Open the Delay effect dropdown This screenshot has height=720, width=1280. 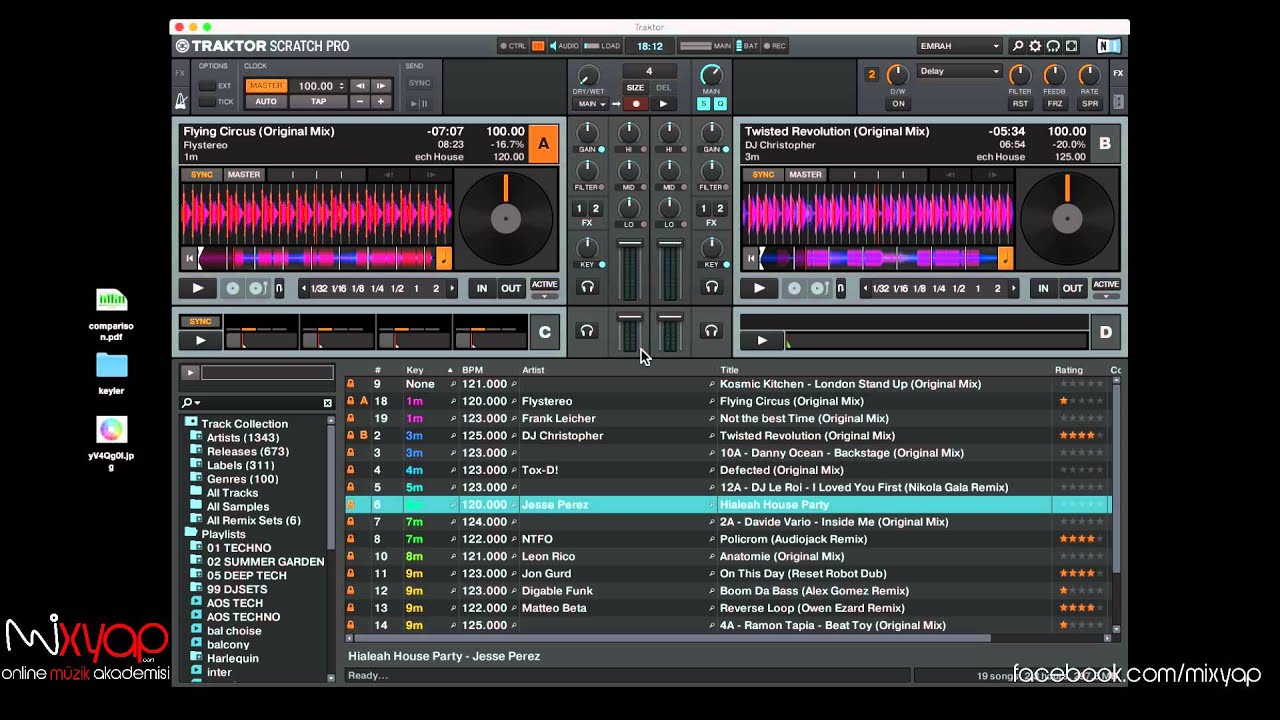[x=959, y=71]
